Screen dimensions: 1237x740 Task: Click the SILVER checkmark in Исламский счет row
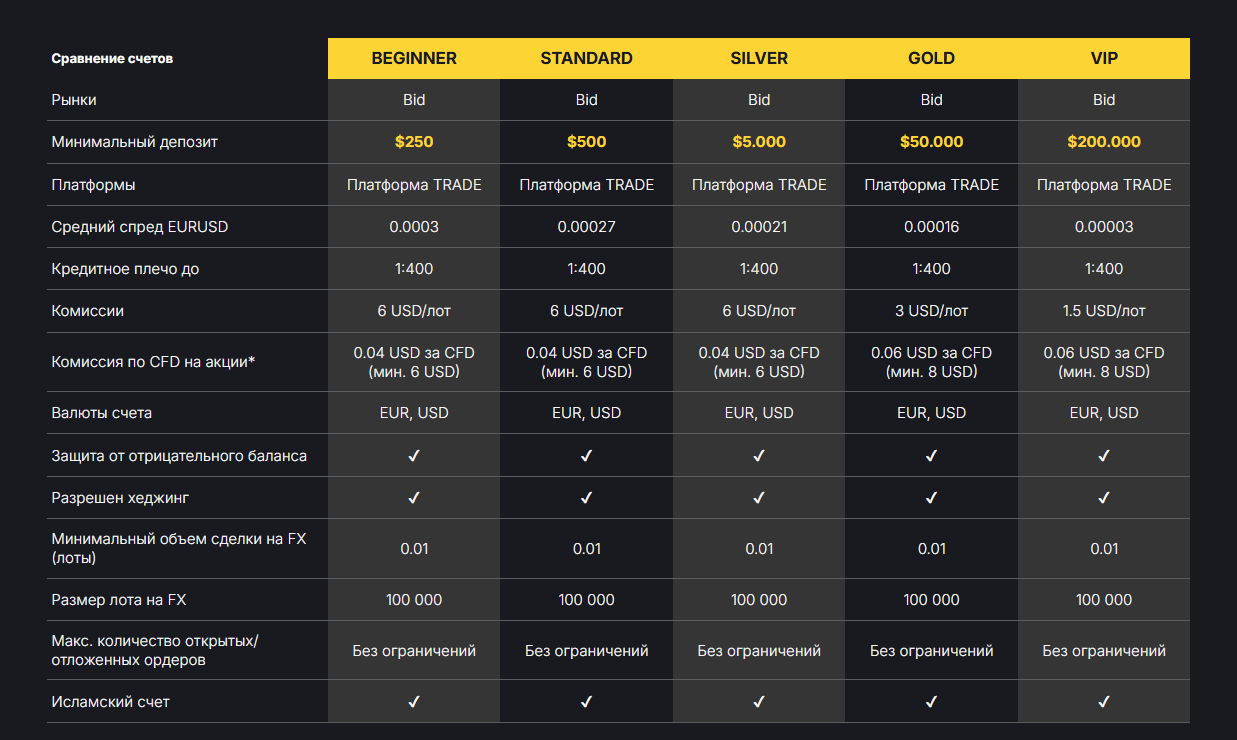point(759,702)
